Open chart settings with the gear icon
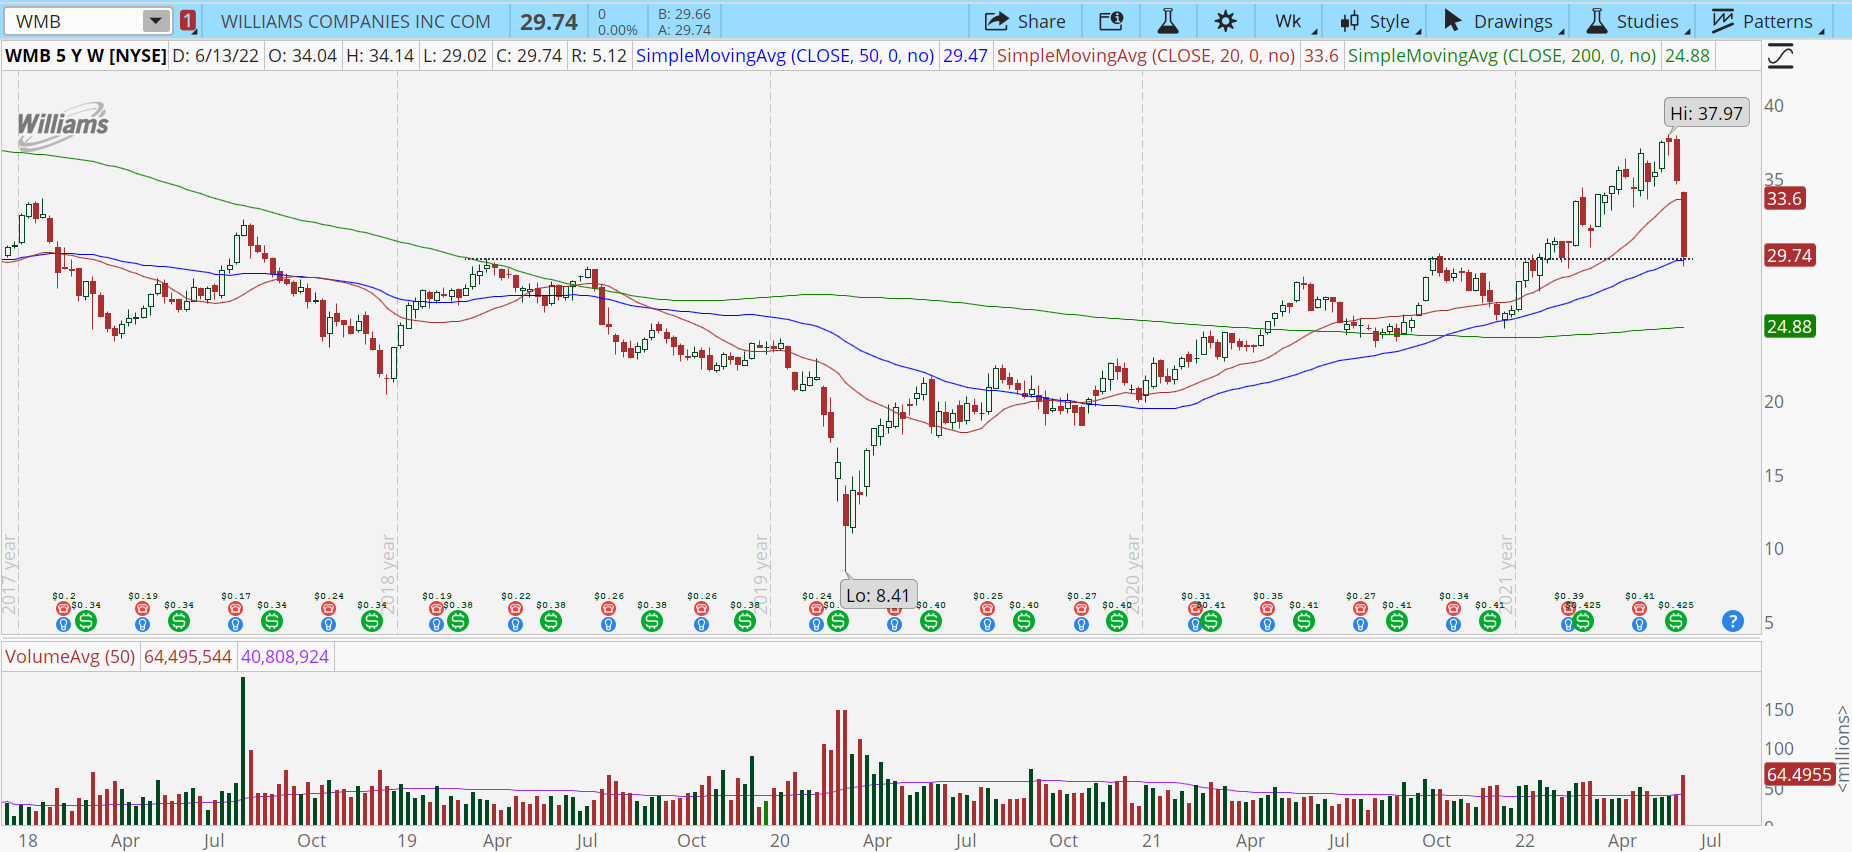 click(x=1226, y=21)
